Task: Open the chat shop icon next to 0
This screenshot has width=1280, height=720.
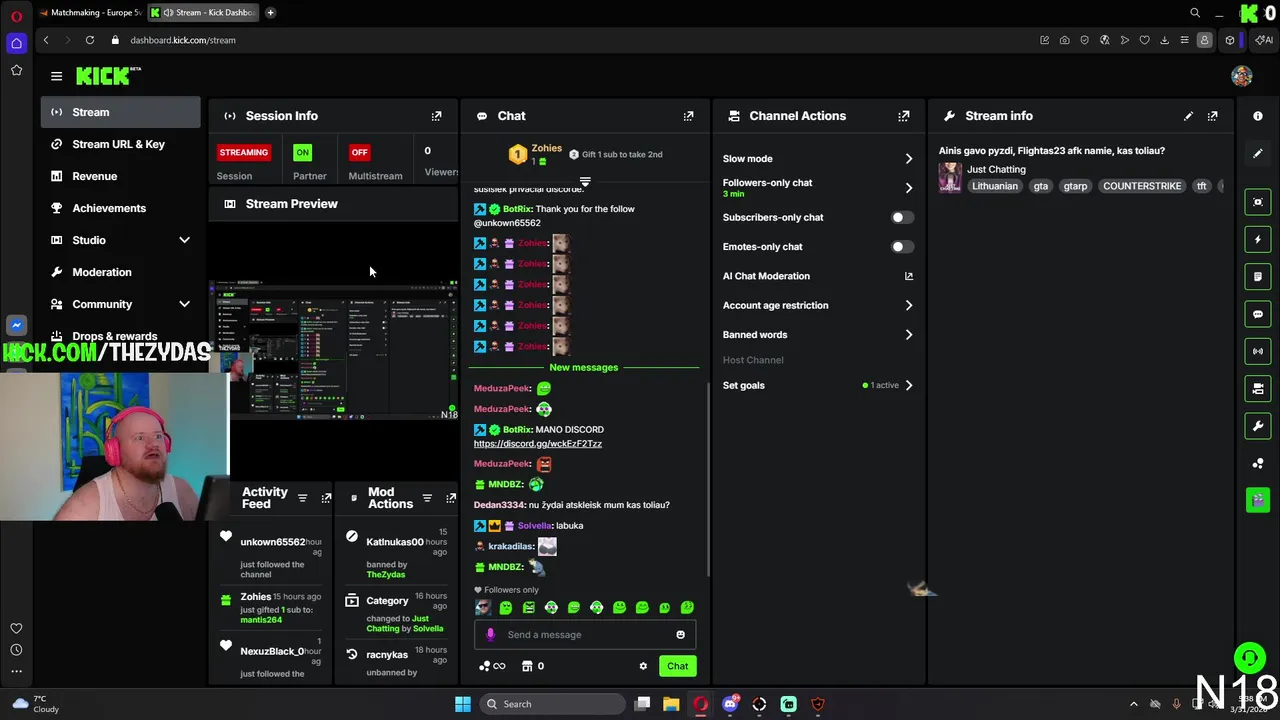Action: [527, 666]
